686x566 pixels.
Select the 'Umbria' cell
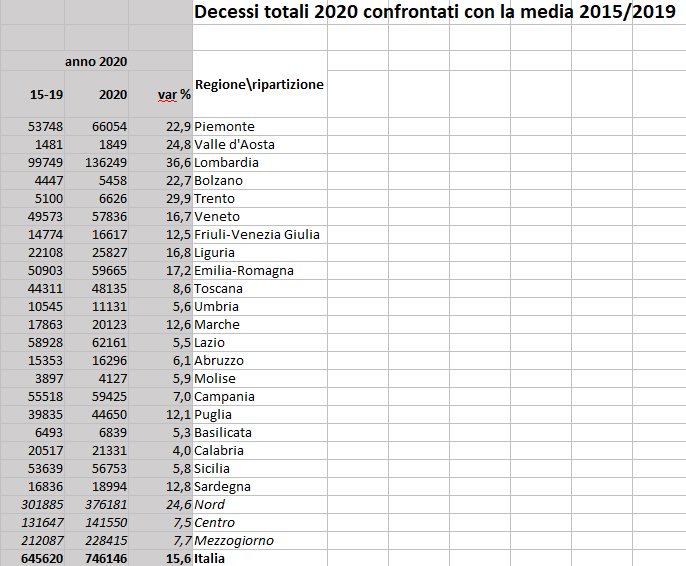260,306
